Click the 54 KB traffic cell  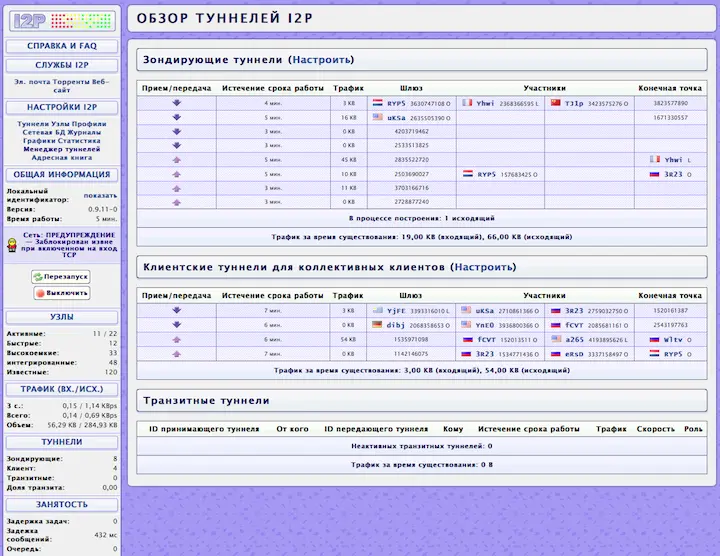tap(349, 339)
